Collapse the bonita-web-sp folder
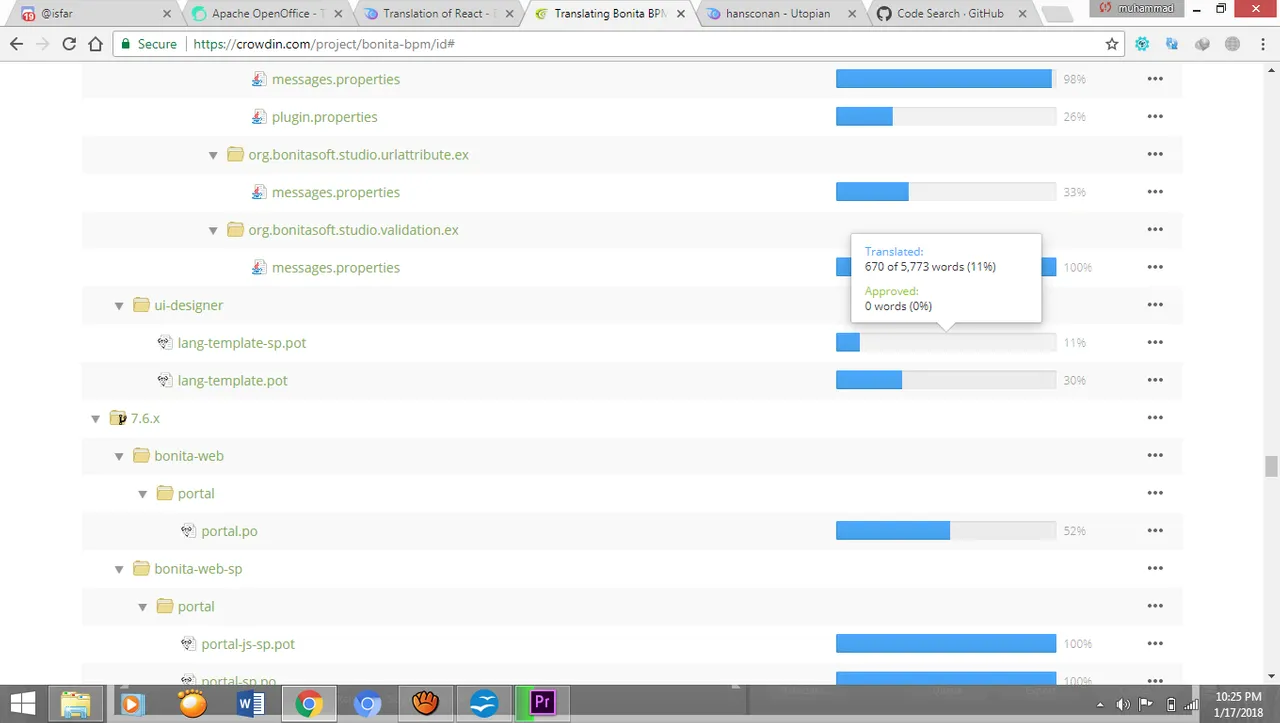The image size is (1280, 723). (119, 570)
